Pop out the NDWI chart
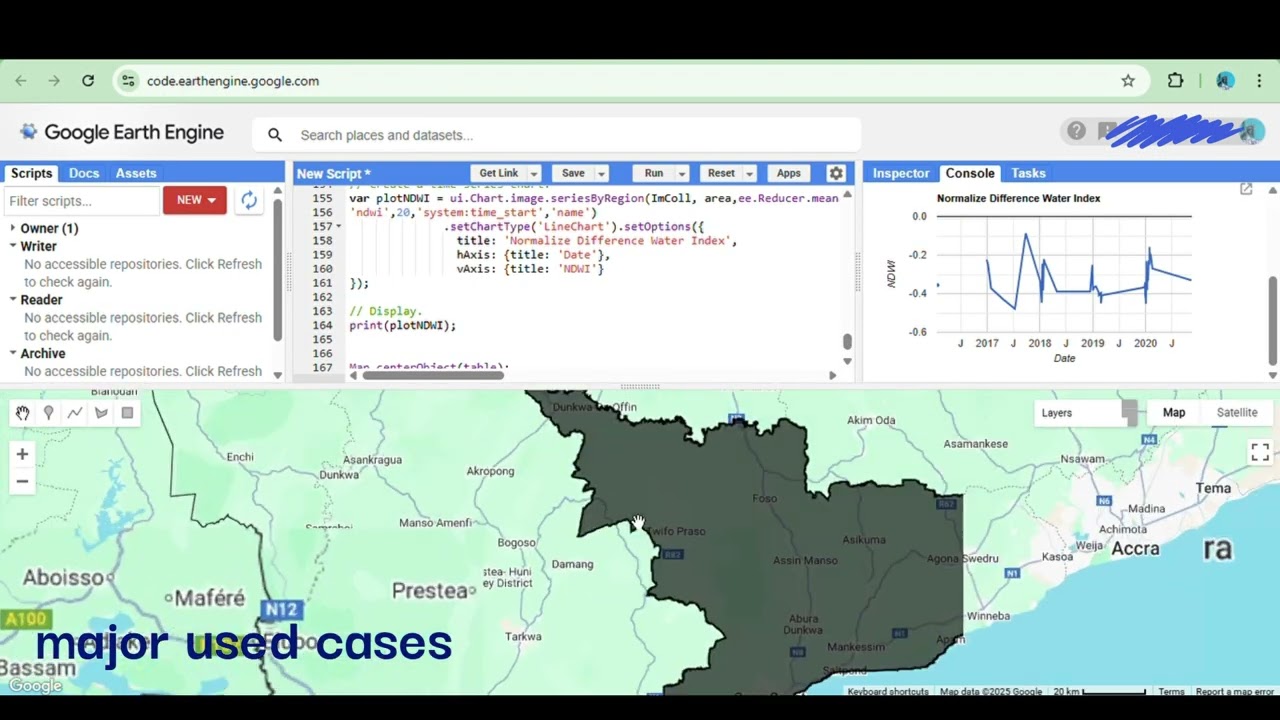The height and width of the screenshot is (720, 1280). tap(1246, 189)
